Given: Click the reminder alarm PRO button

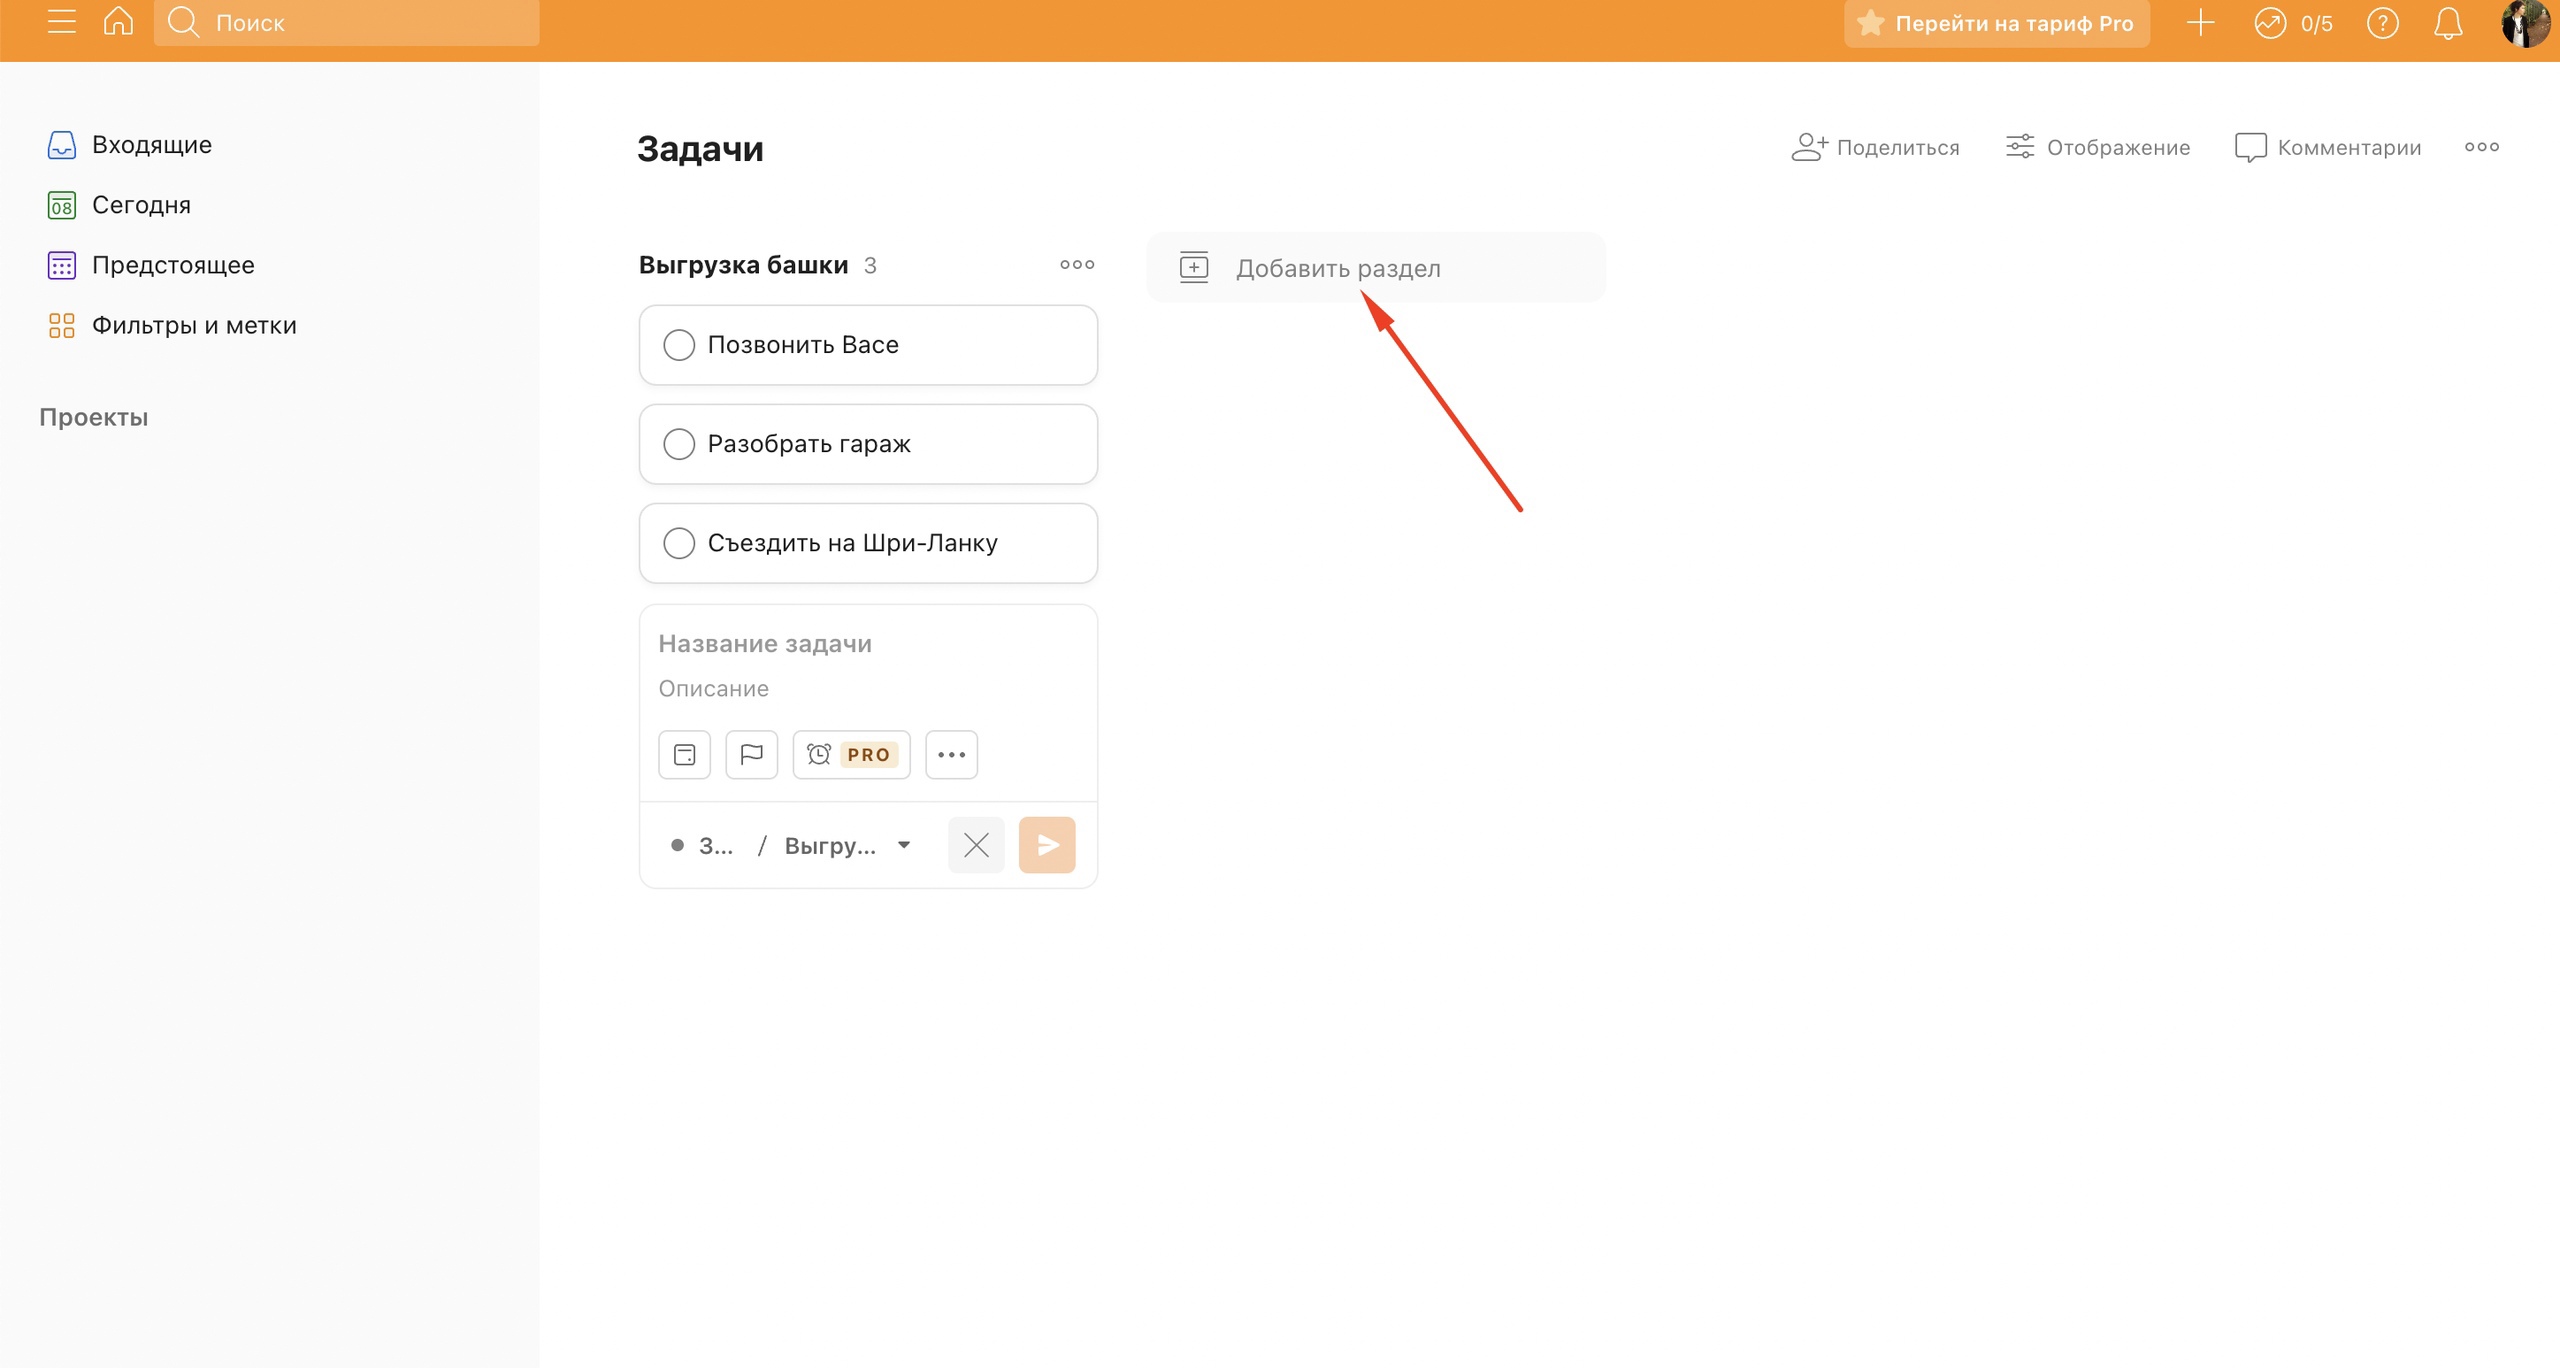Looking at the screenshot, I should [x=851, y=754].
